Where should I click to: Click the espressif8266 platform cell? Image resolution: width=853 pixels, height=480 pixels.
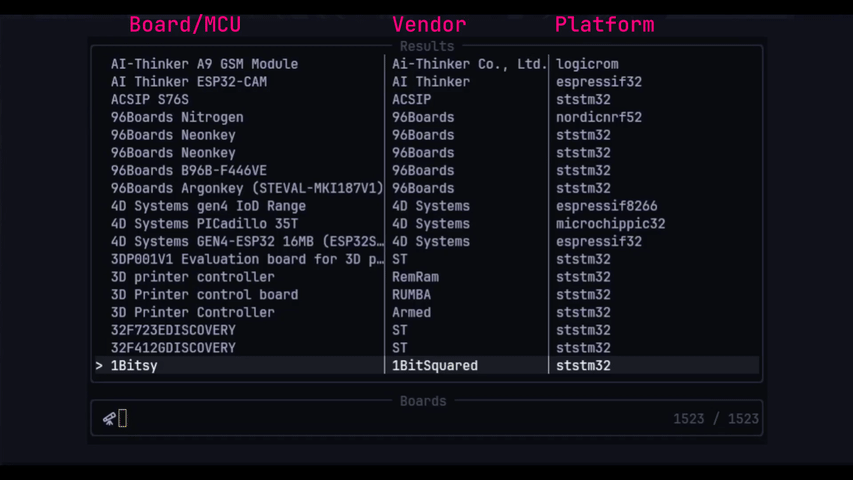[606, 206]
